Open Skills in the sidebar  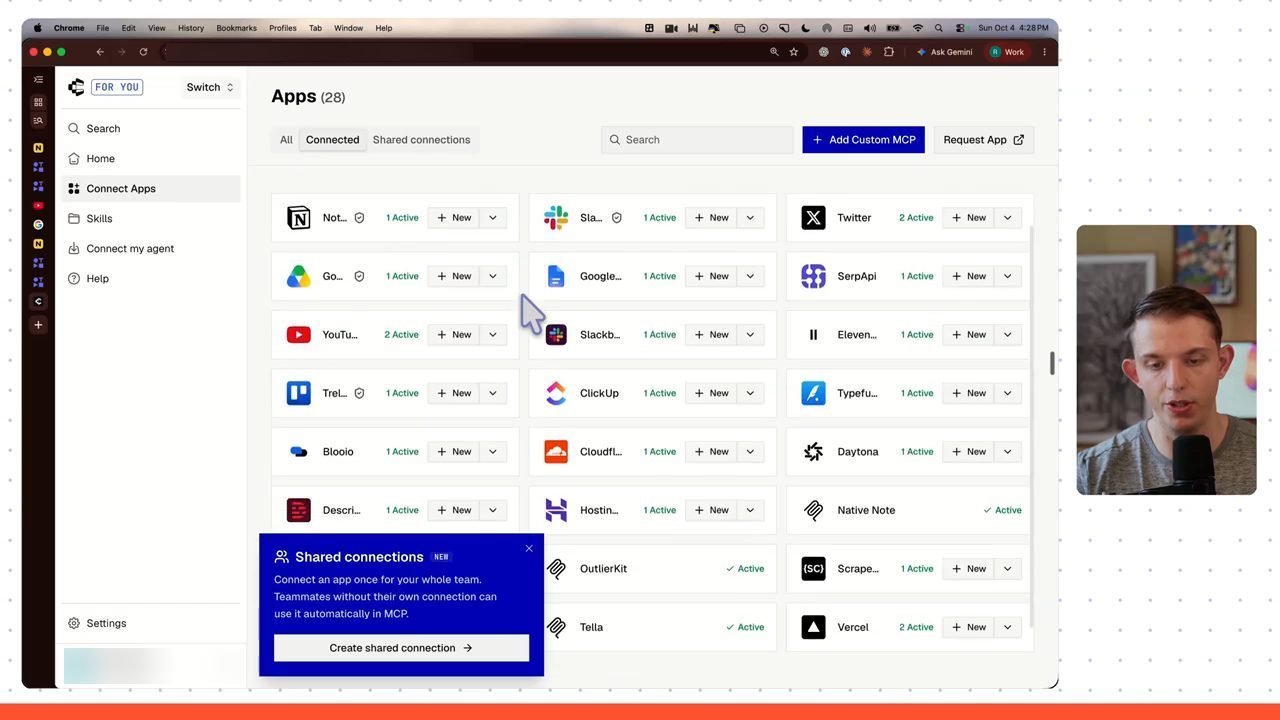pos(151,219)
